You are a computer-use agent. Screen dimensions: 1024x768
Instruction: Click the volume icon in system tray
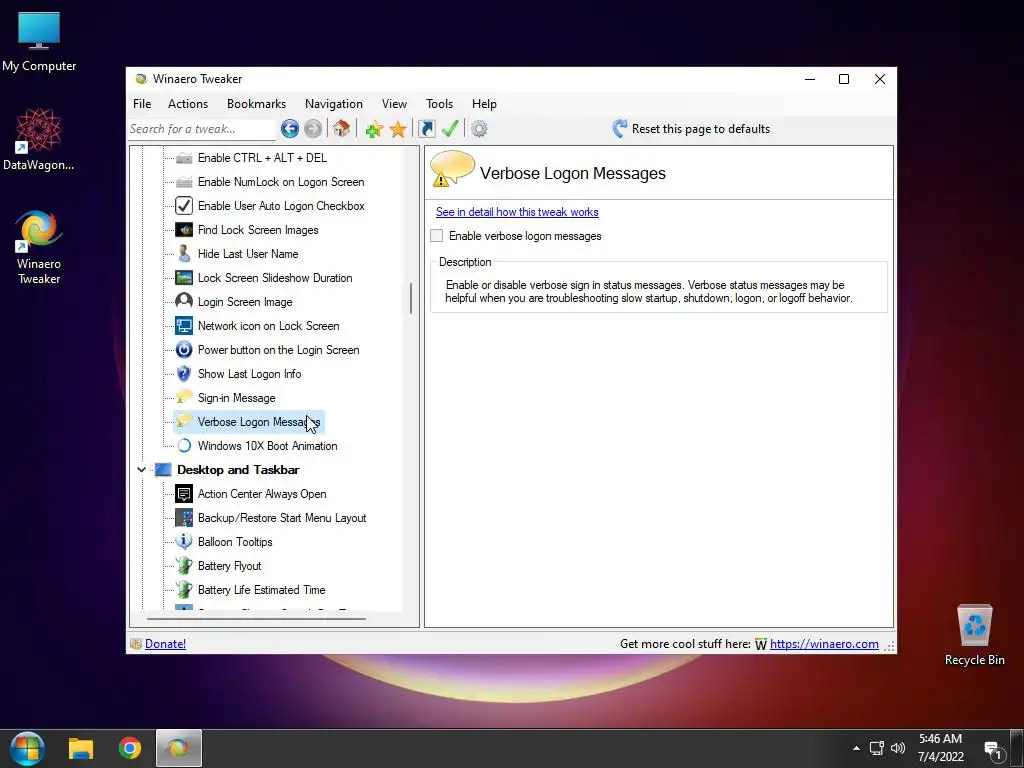(899, 748)
